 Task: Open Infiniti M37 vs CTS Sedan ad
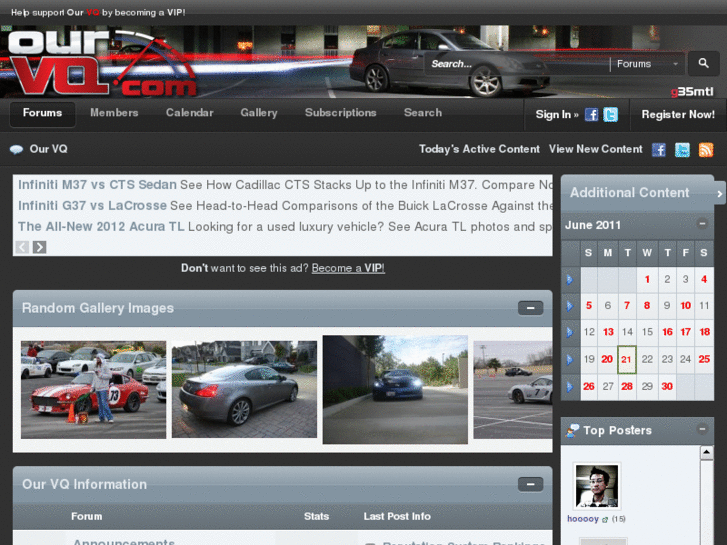tap(97, 185)
